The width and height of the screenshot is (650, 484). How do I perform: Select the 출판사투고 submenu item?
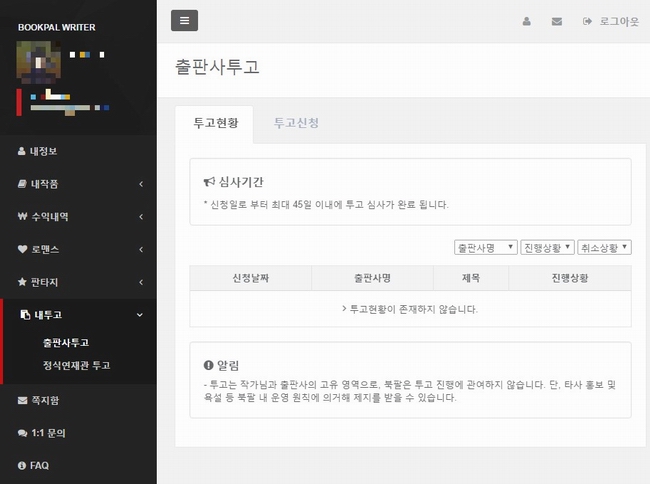pyautogui.click(x=66, y=343)
